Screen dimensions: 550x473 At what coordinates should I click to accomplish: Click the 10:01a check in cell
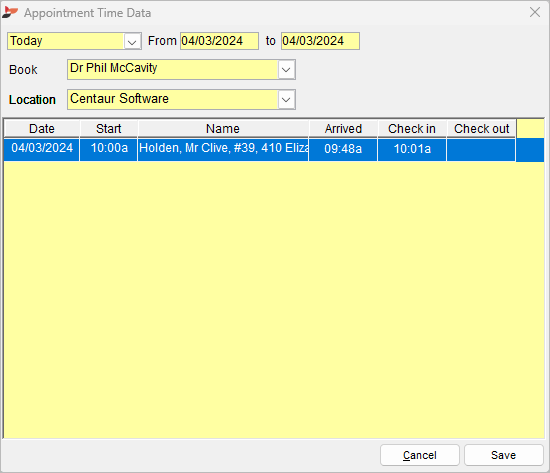click(x=412, y=149)
